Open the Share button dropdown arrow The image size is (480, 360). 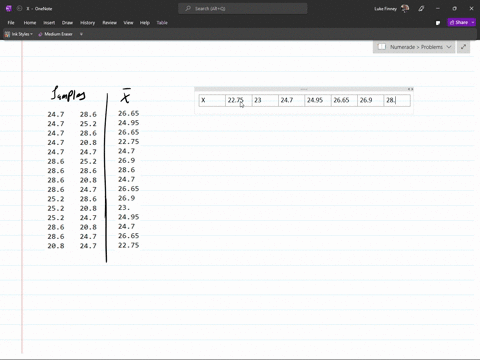pyautogui.click(x=473, y=22)
